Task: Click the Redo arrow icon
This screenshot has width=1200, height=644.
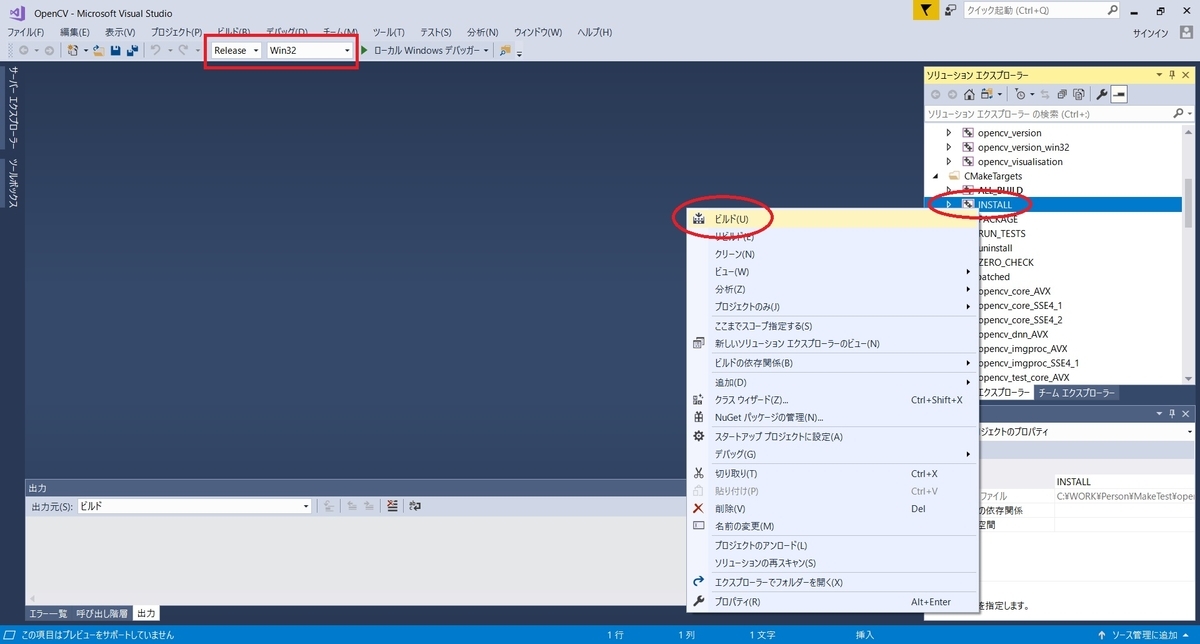Action: pyautogui.click(x=183, y=50)
